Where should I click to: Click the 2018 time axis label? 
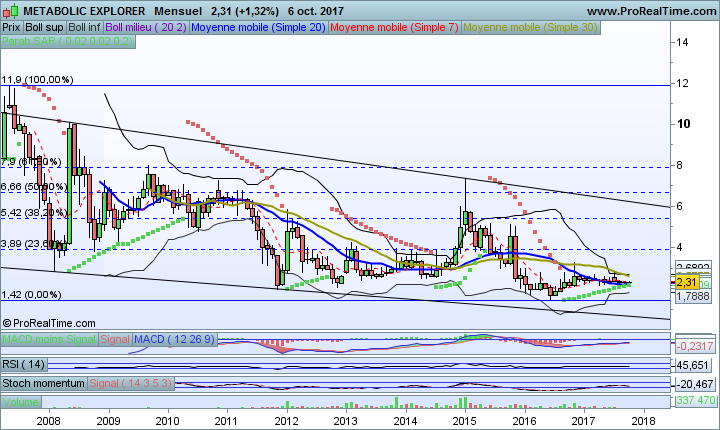click(x=643, y=421)
